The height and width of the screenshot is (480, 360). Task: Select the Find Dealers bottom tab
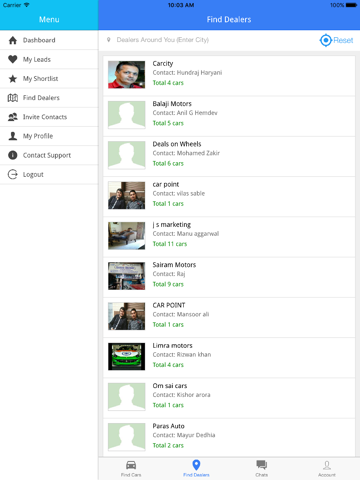click(196, 468)
